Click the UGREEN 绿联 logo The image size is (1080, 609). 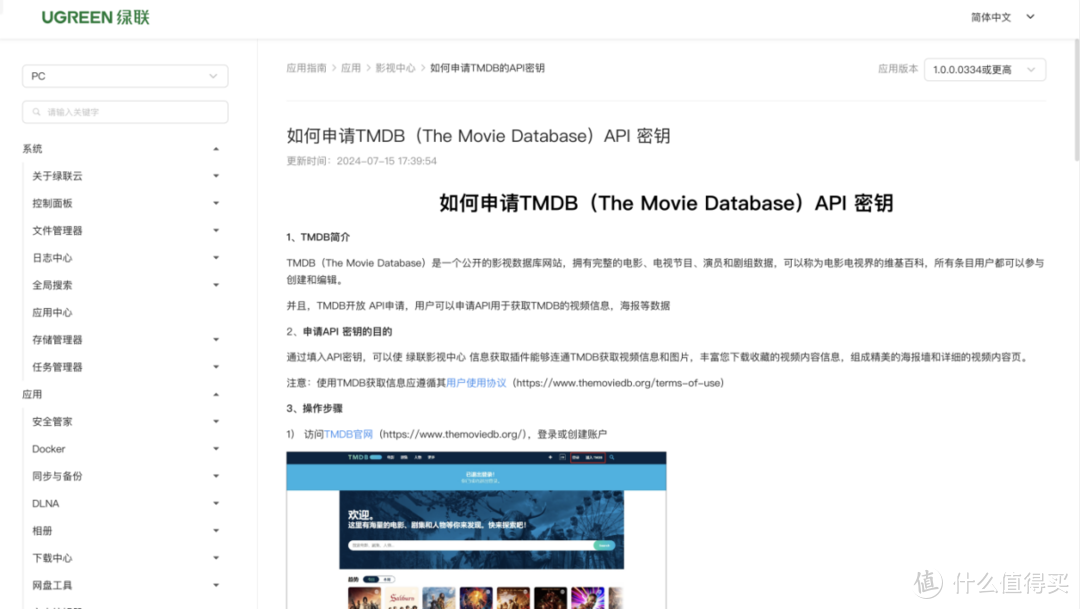[x=95, y=17]
